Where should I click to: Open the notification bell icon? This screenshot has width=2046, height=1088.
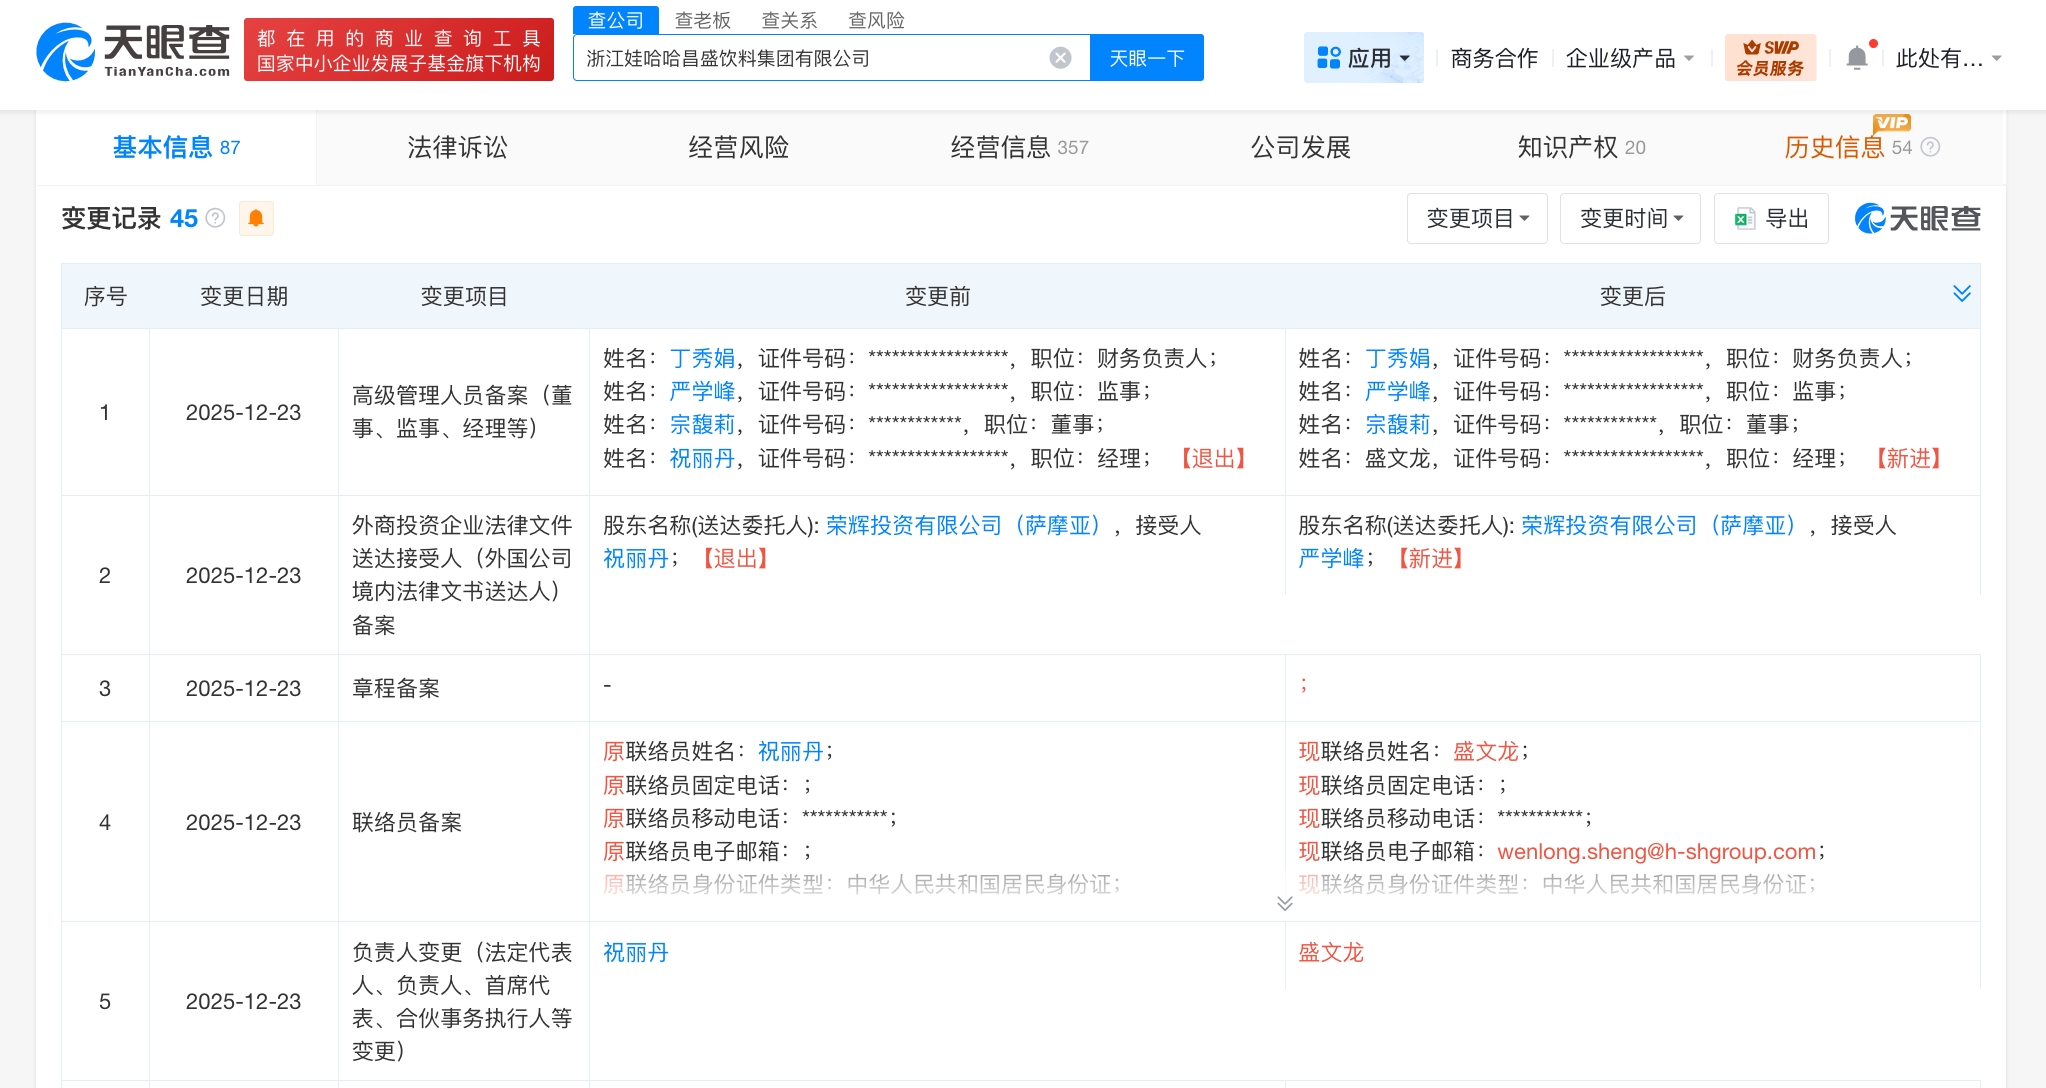click(x=1856, y=58)
